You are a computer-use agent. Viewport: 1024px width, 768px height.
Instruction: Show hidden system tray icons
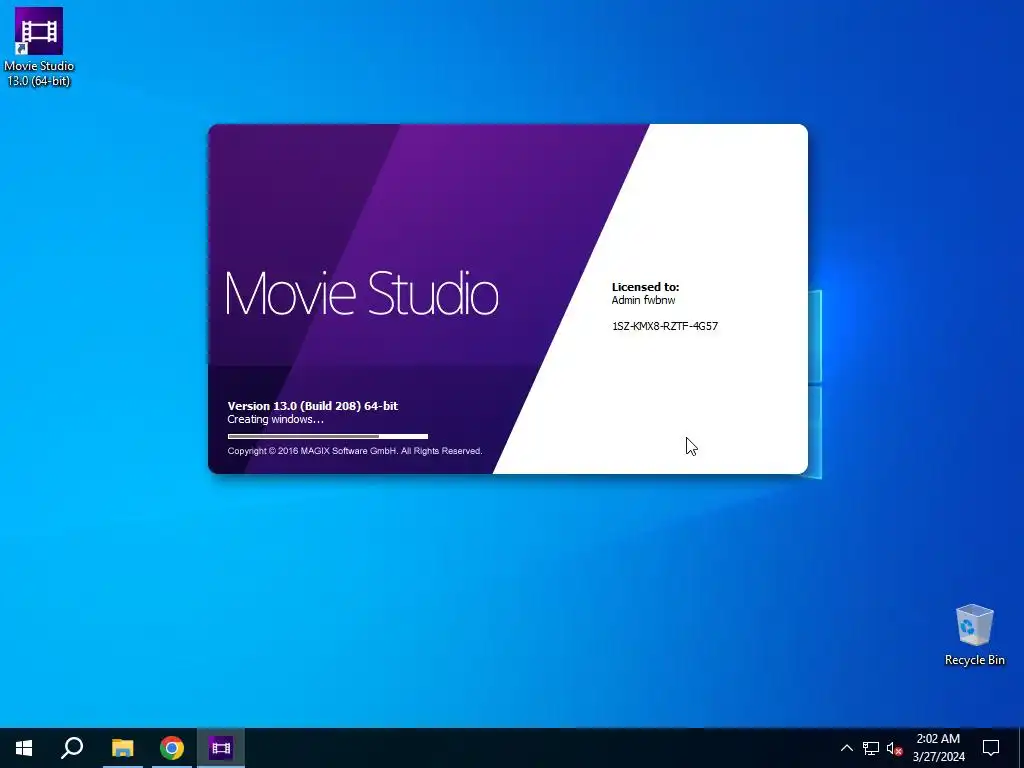(x=846, y=748)
